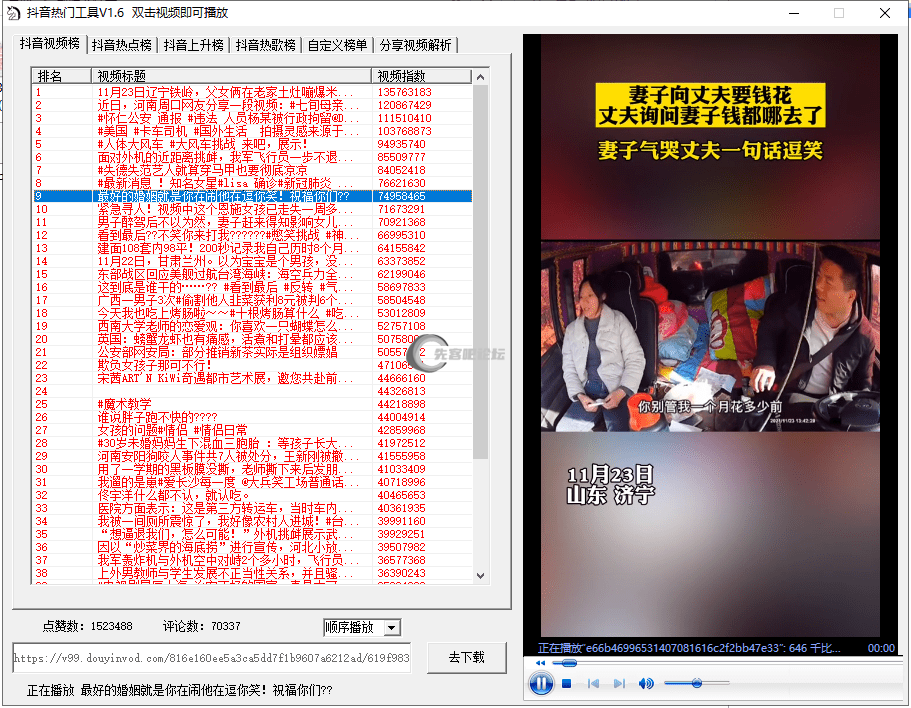The height and width of the screenshot is (708, 911).
Task: Skip to the next track in player
Action: pos(619,684)
